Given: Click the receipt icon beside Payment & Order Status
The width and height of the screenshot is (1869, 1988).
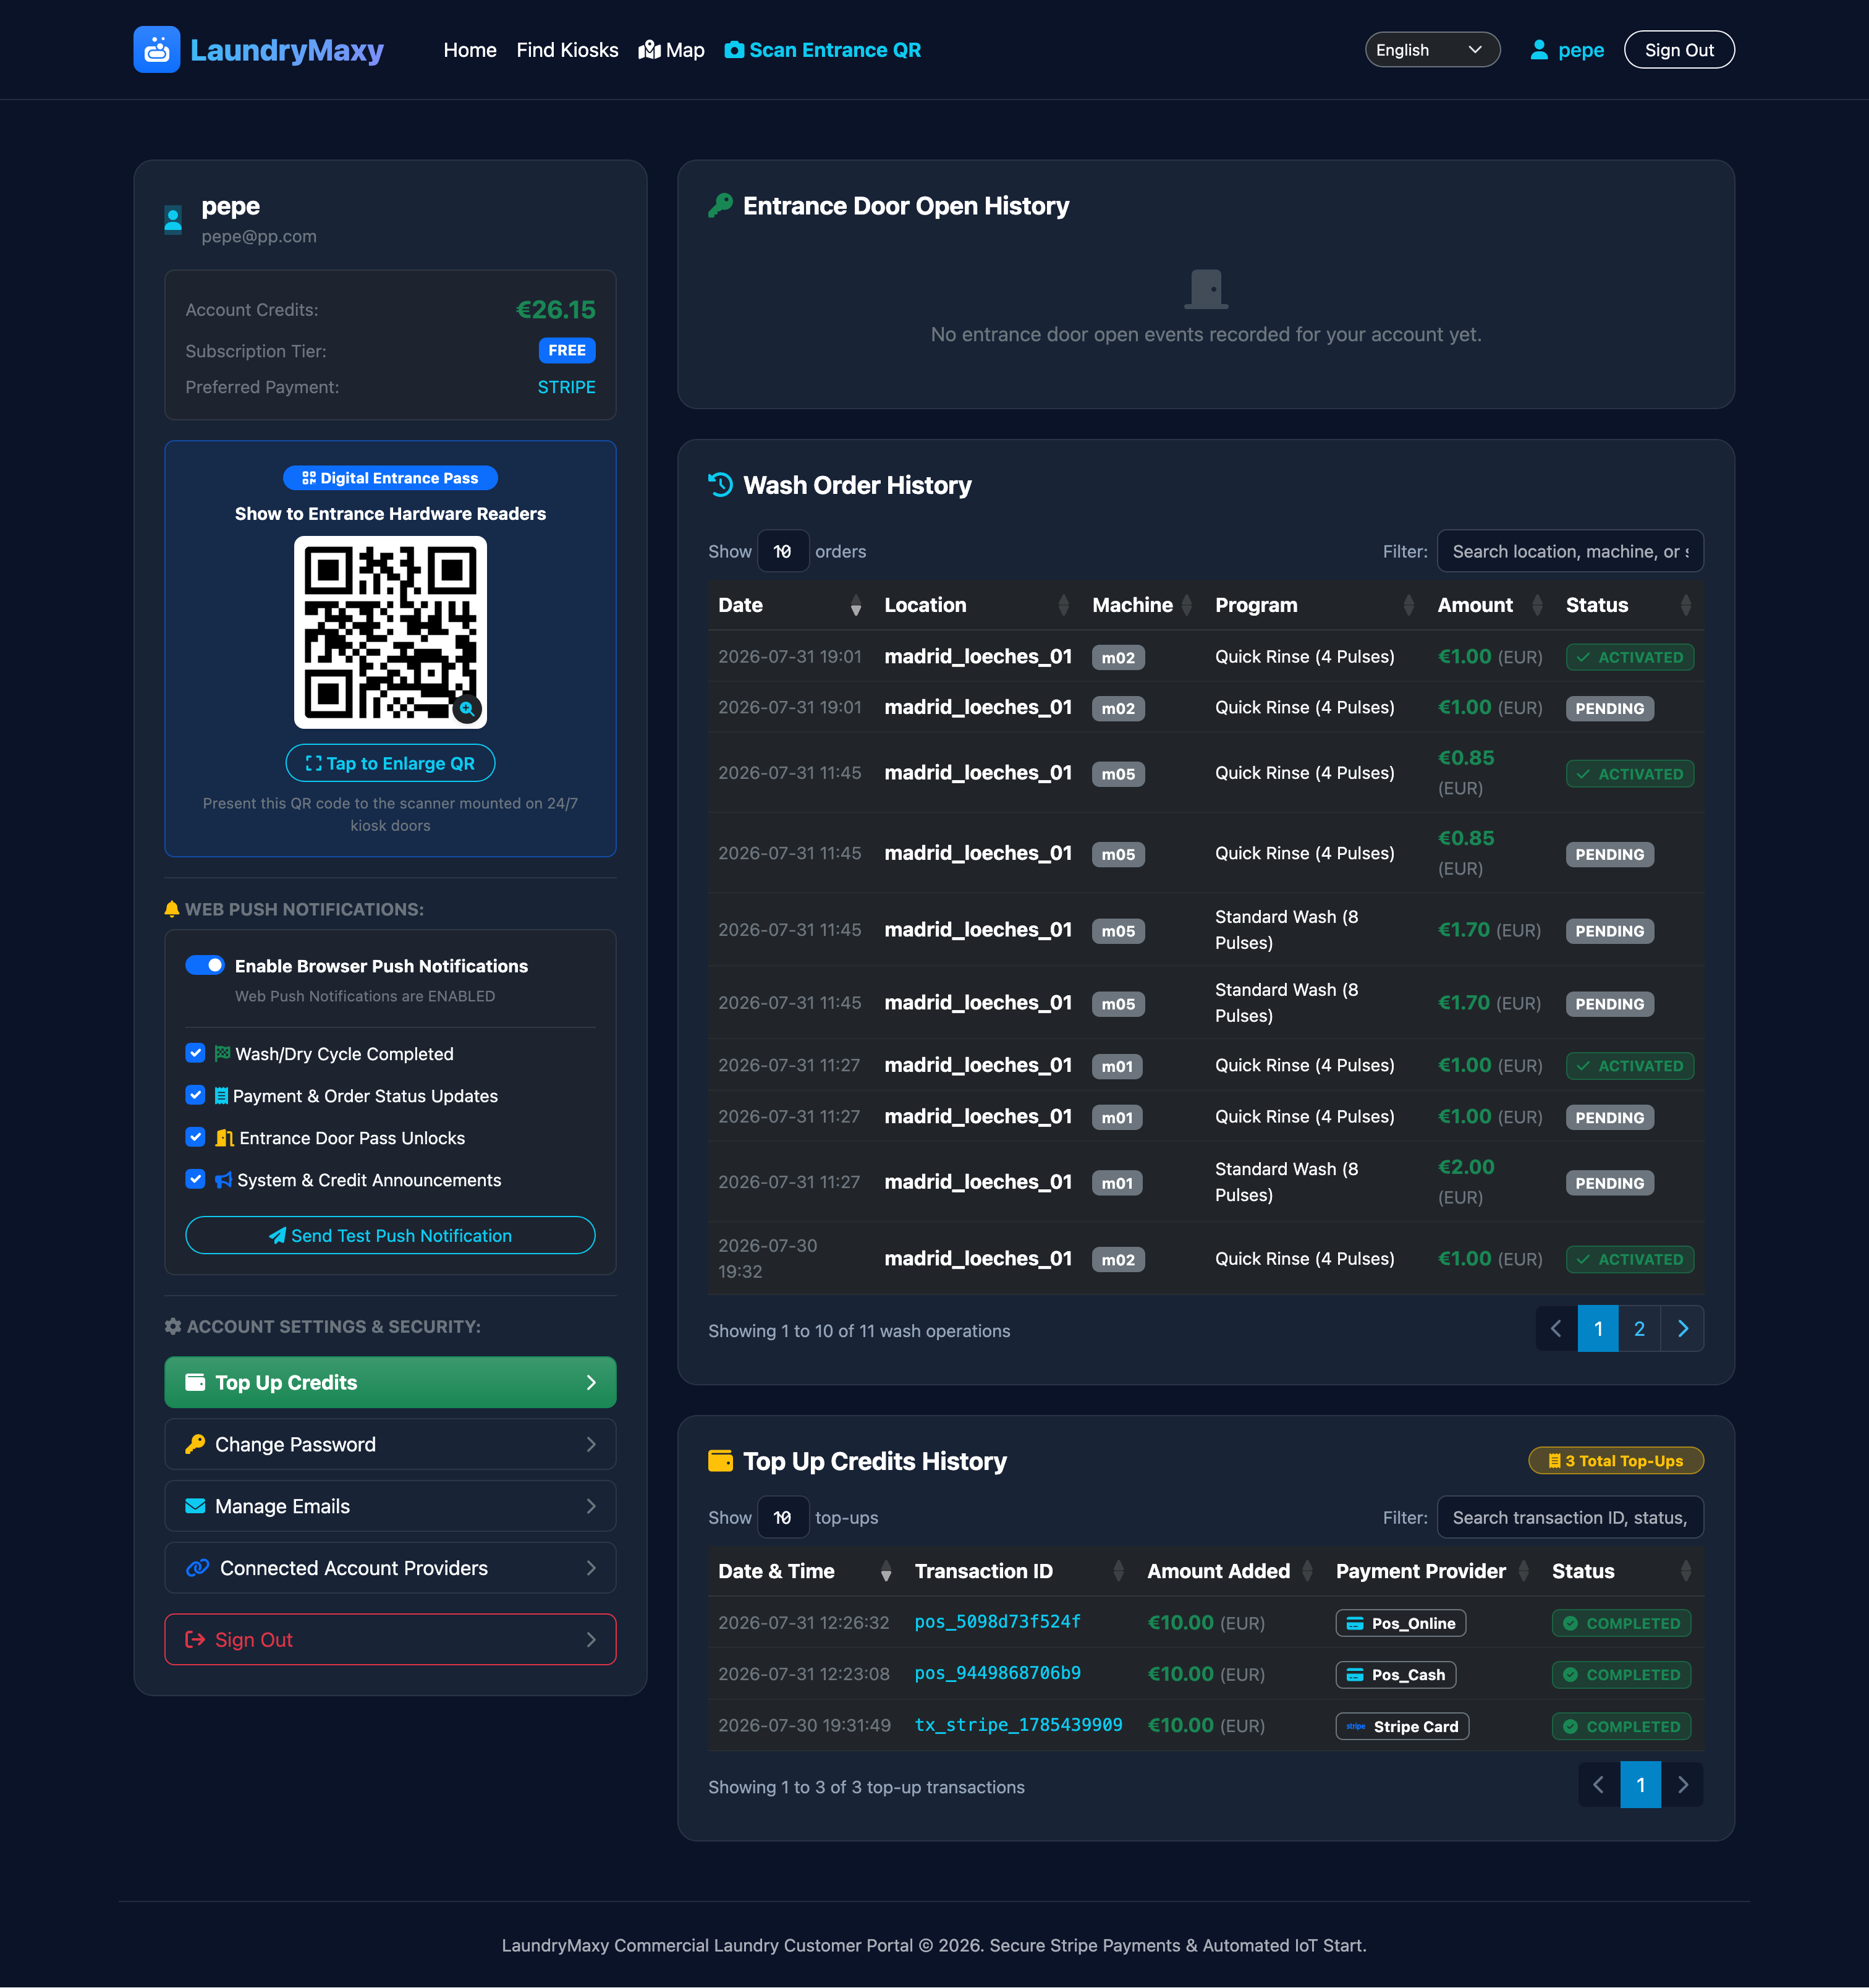Looking at the screenshot, I should [221, 1095].
